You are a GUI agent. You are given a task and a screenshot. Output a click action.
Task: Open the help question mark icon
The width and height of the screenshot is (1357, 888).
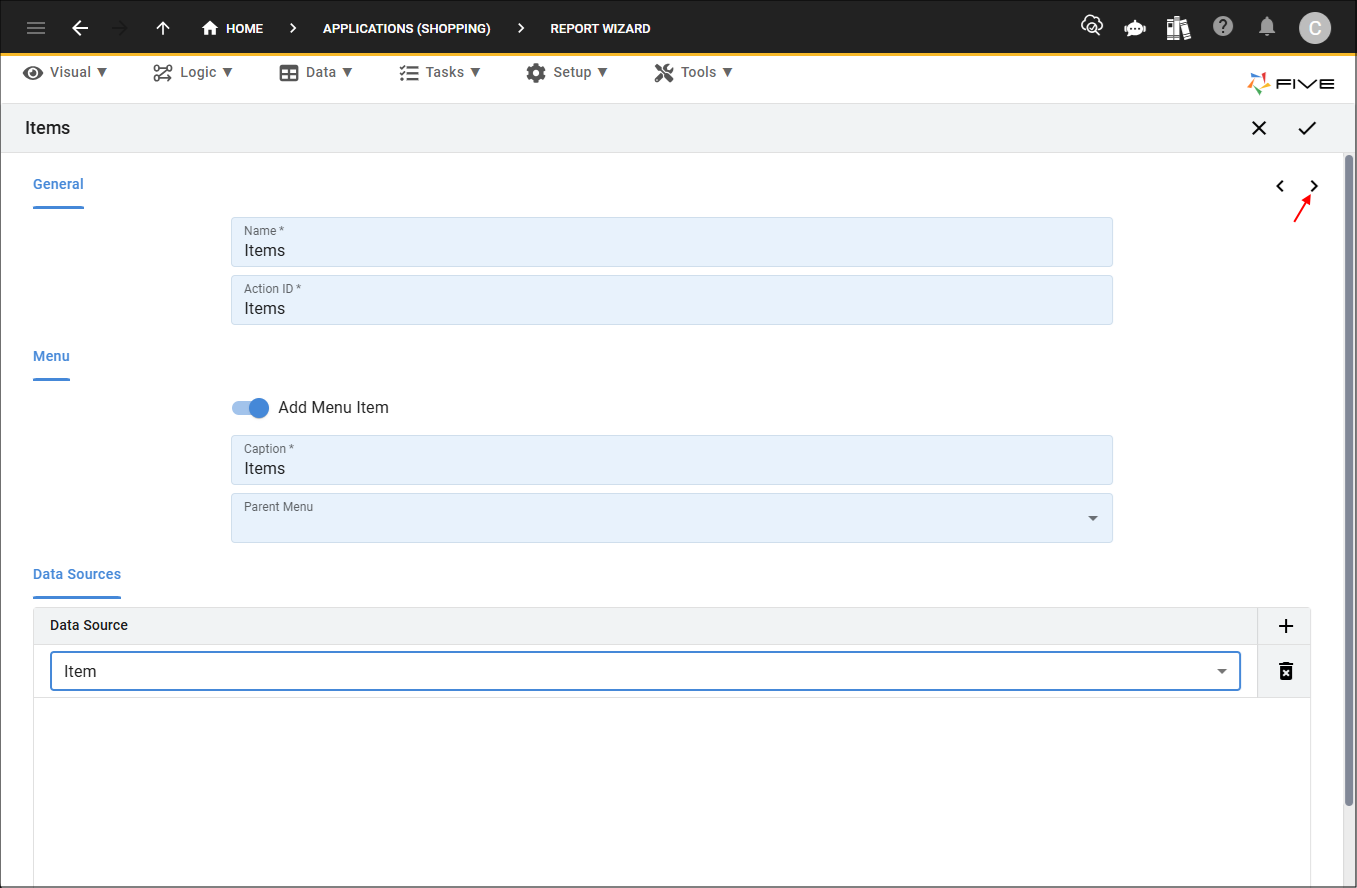[x=1223, y=27]
